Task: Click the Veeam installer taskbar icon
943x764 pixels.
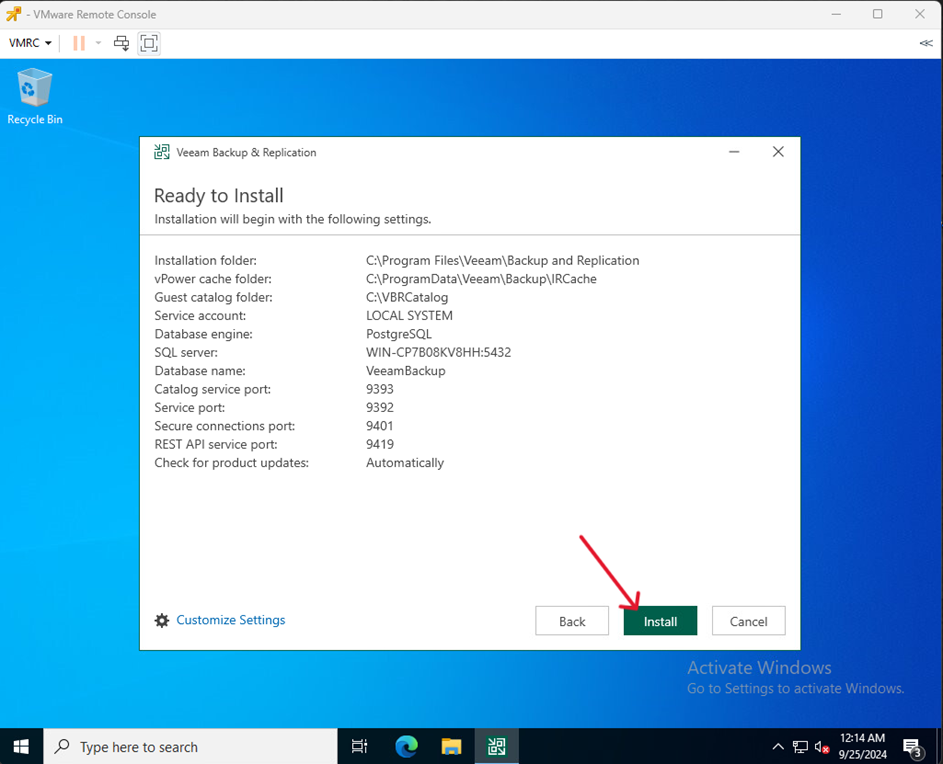Action: pos(496,746)
